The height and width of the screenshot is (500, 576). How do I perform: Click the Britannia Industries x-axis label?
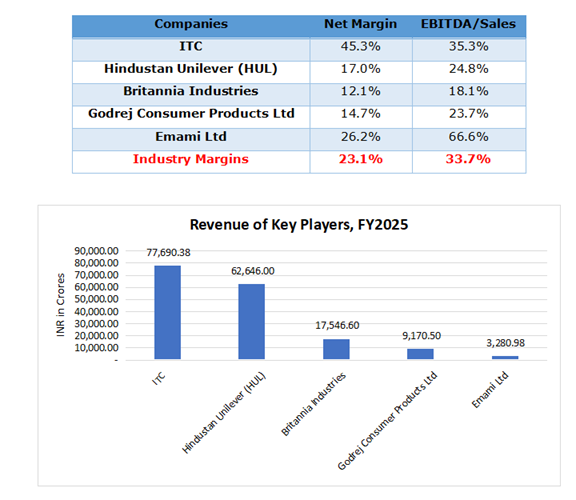click(x=313, y=404)
